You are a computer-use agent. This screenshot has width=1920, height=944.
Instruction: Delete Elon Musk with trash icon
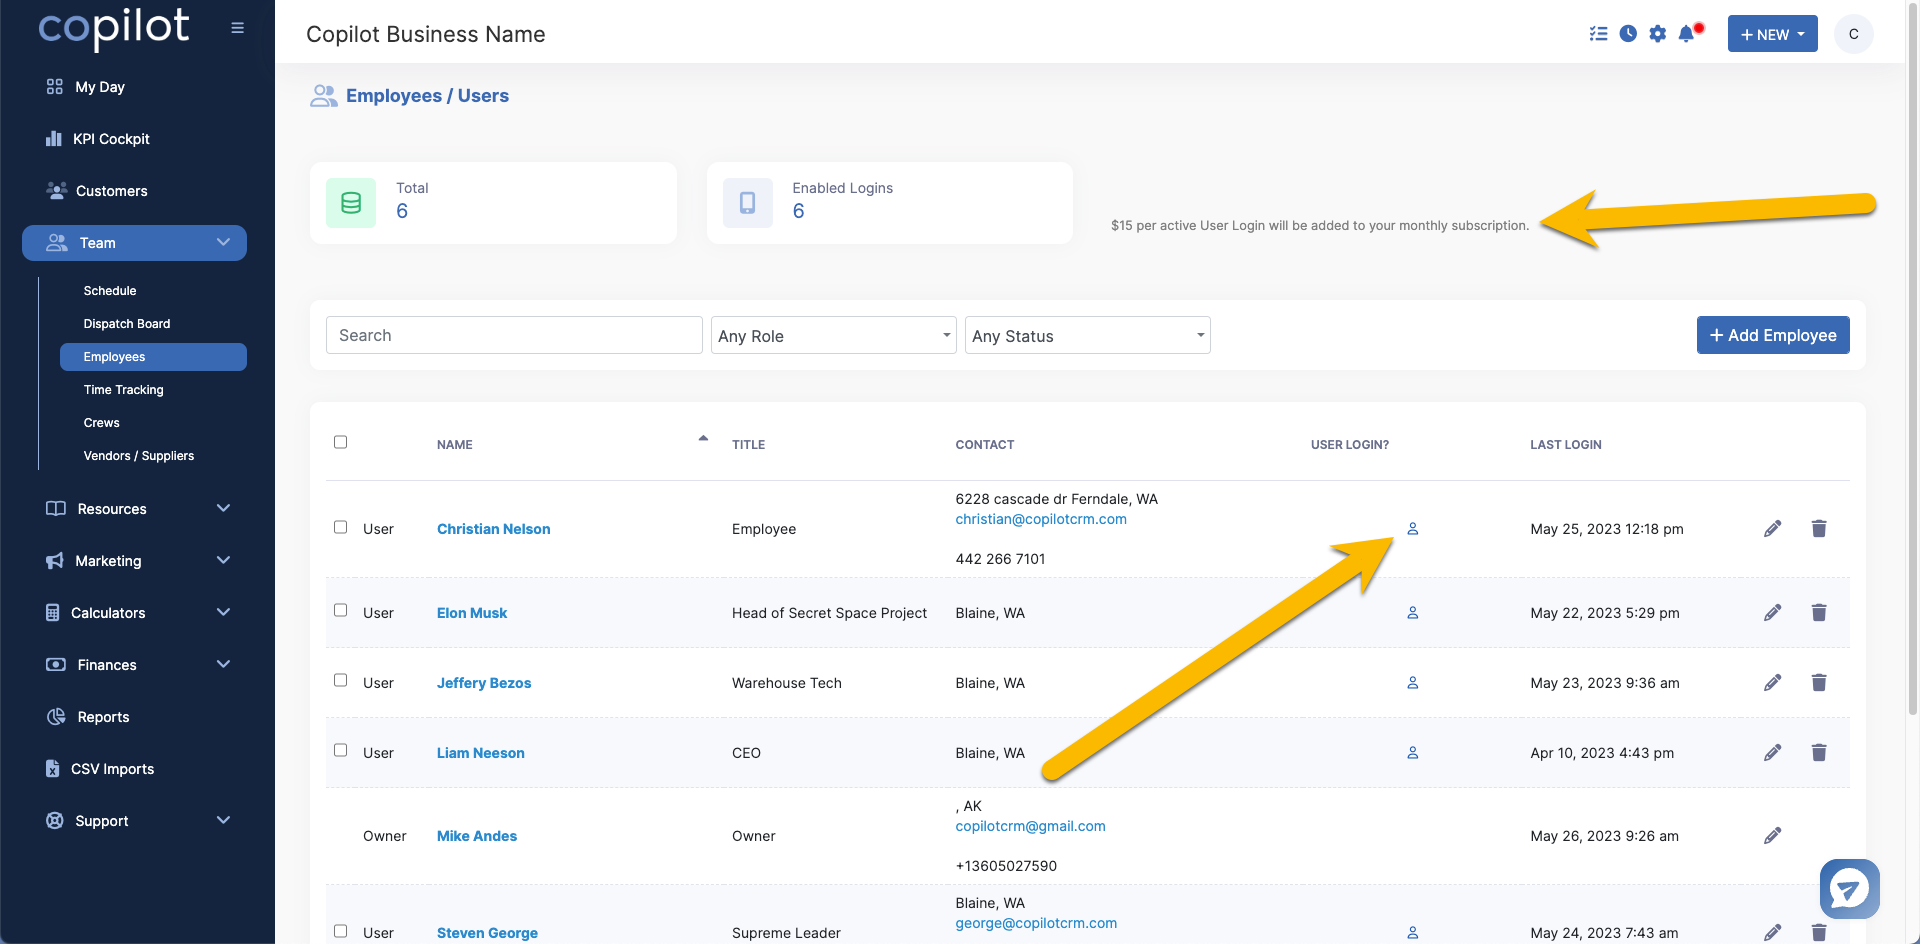click(x=1819, y=613)
